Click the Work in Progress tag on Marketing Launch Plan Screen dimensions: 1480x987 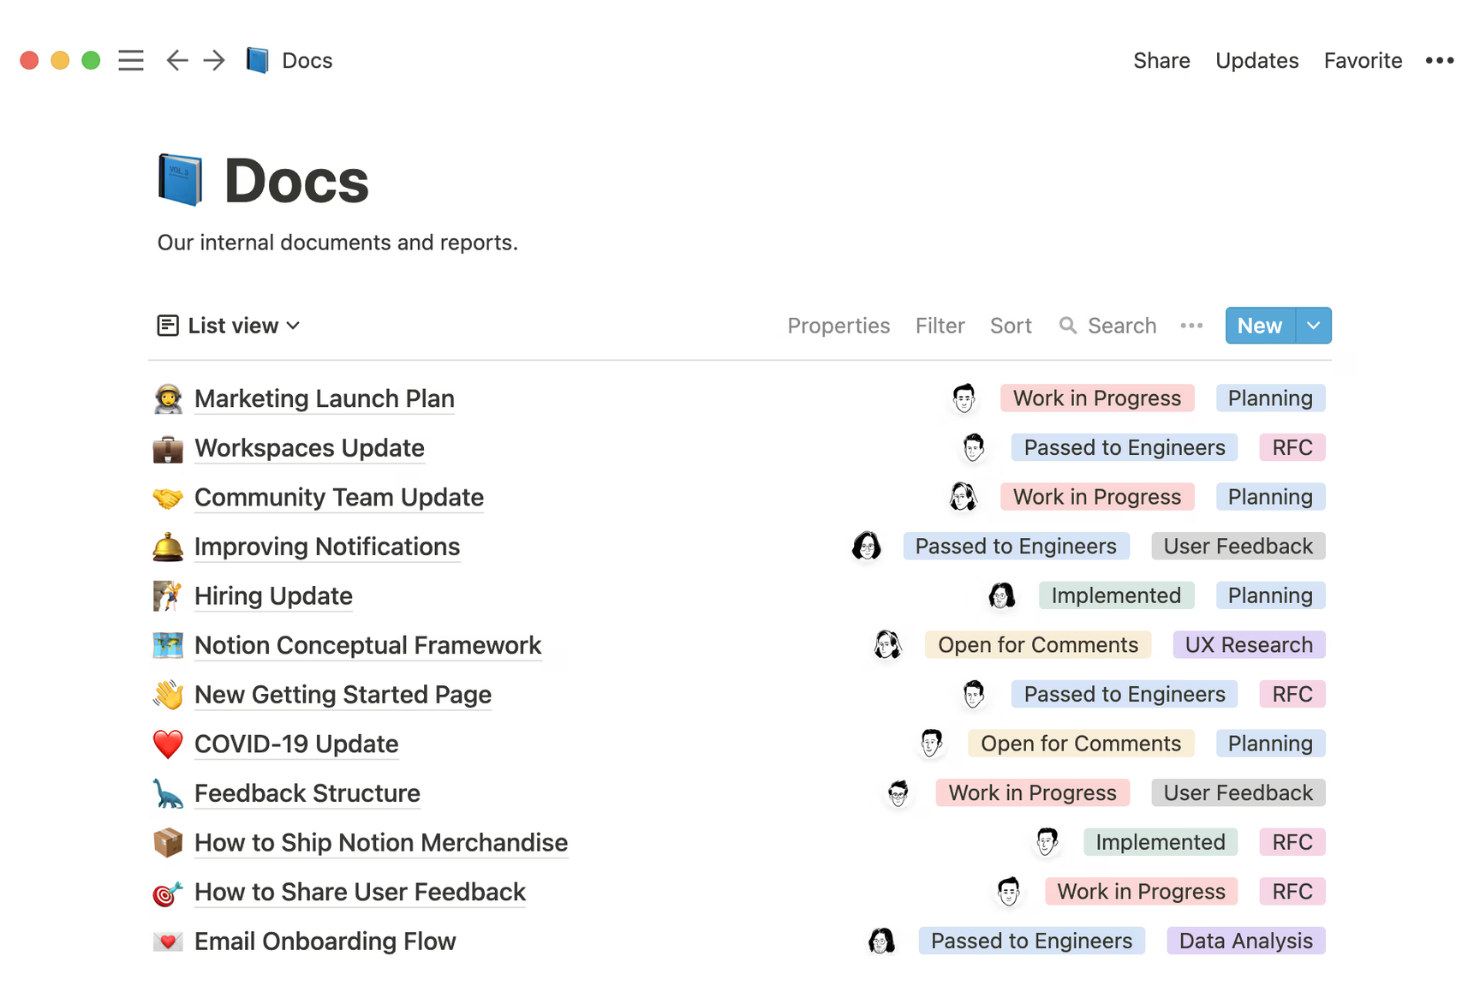1096,397
